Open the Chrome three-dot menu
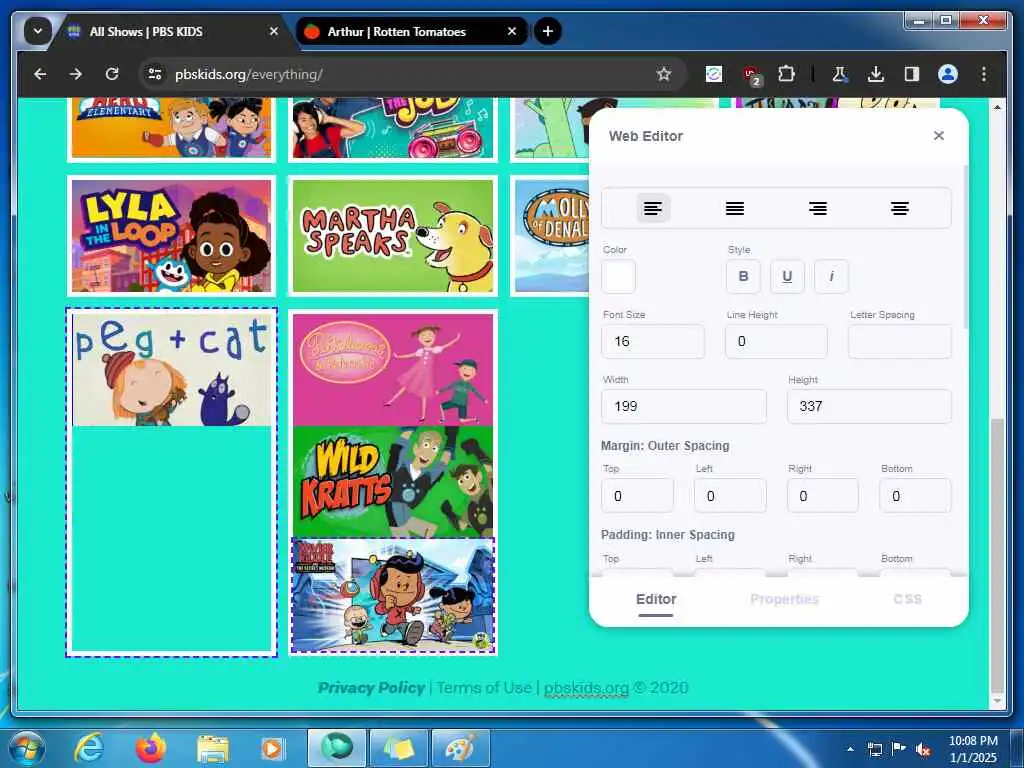This screenshot has width=1024, height=768. (984, 74)
